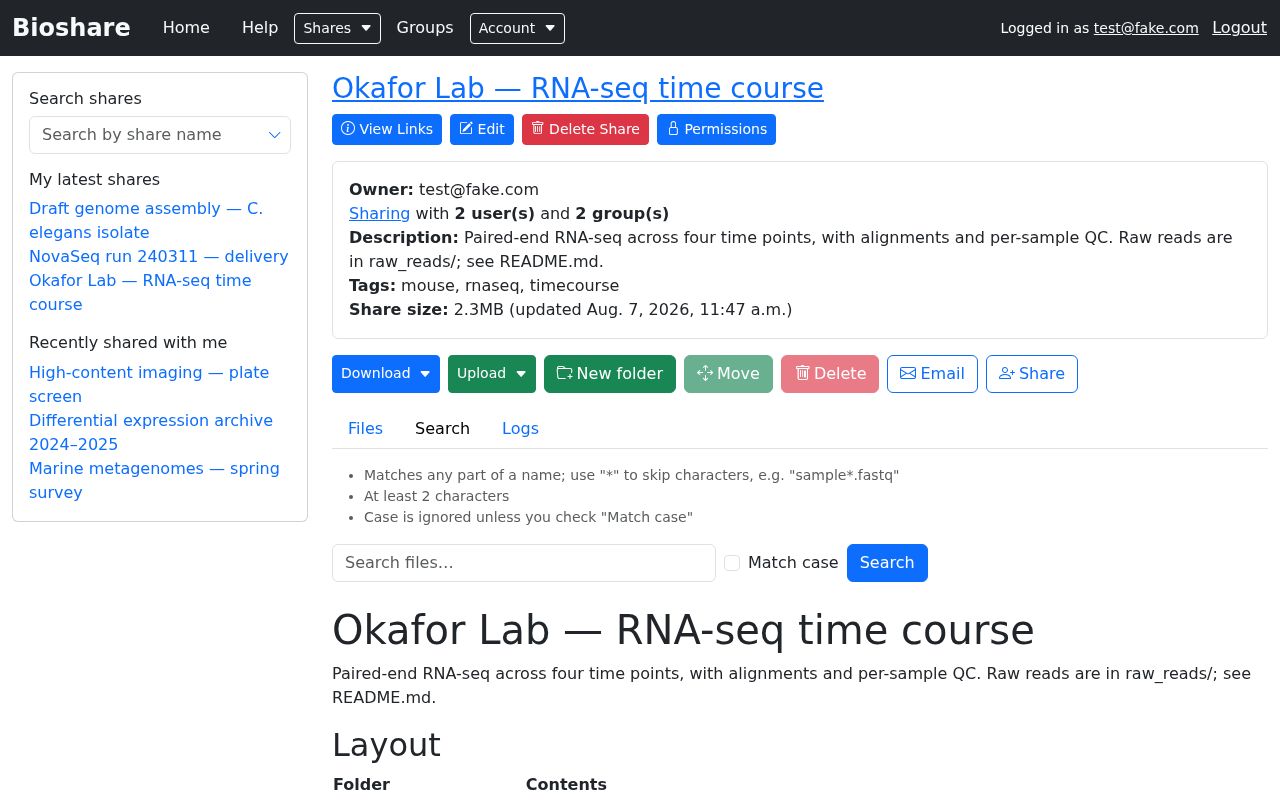Click the Sharing link in share details
1280x800 pixels.
click(x=379, y=214)
